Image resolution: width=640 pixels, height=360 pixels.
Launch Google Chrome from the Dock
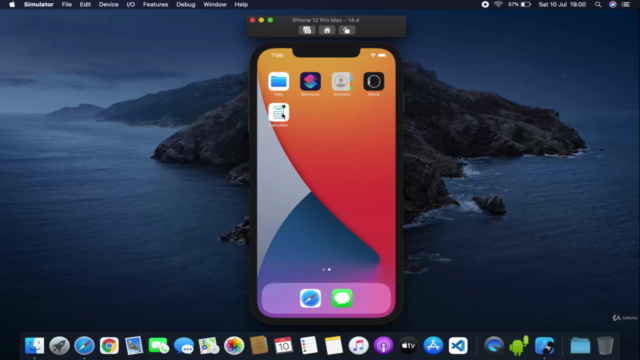(x=109, y=346)
